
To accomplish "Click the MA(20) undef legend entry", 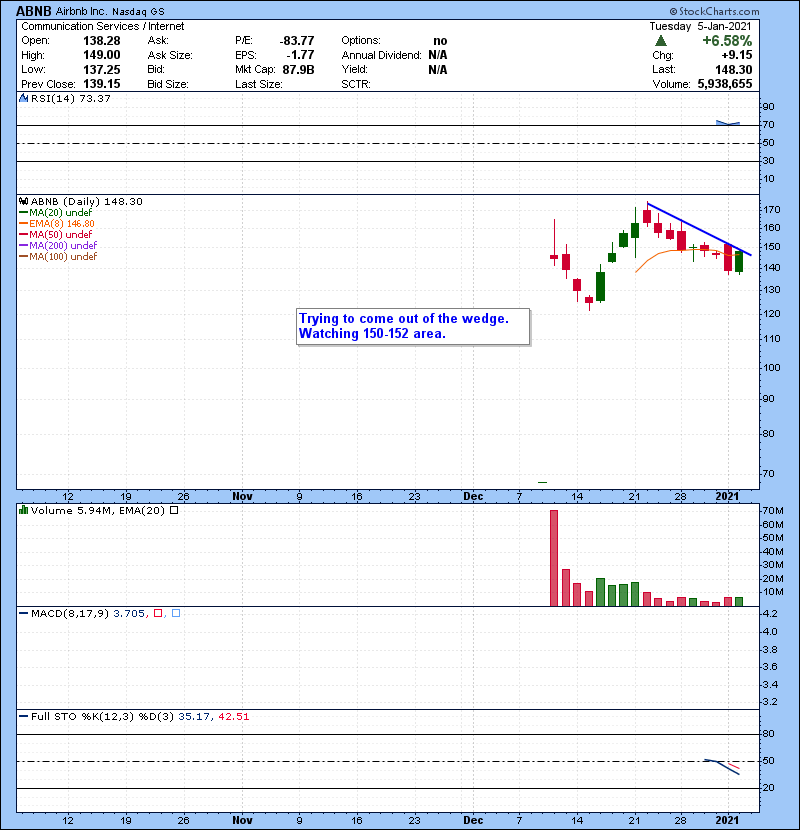I will [60, 212].
